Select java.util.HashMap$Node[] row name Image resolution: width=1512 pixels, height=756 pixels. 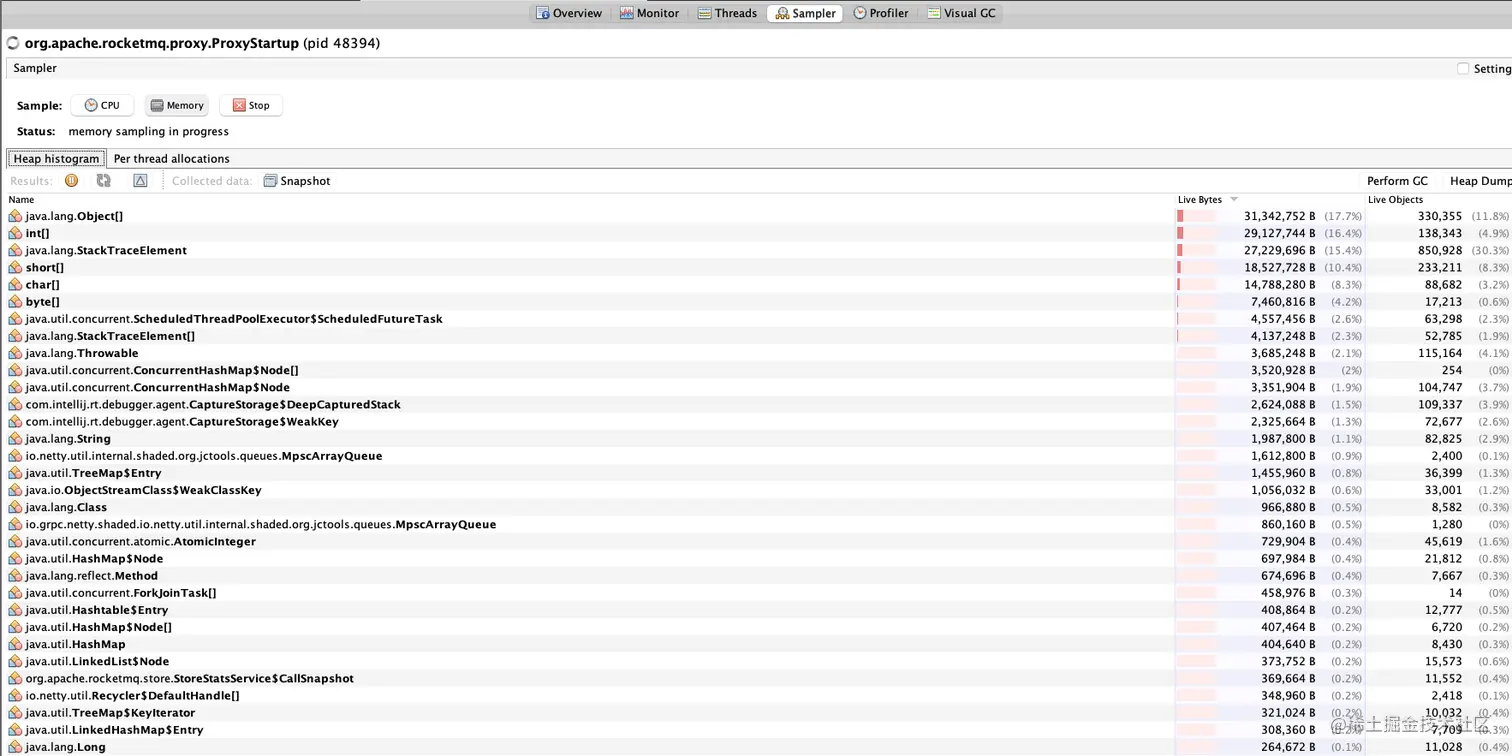coord(98,627)
